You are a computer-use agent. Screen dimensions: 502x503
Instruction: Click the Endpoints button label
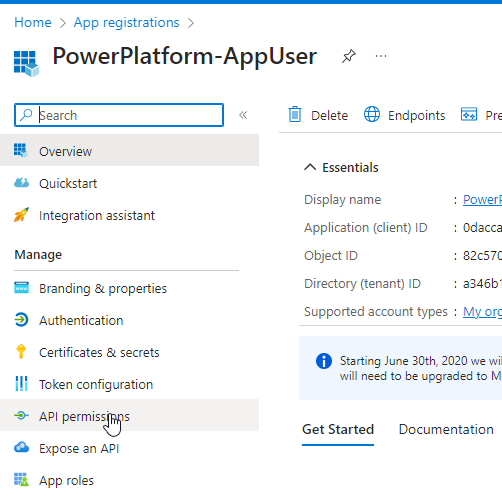[x=416, y=115]
